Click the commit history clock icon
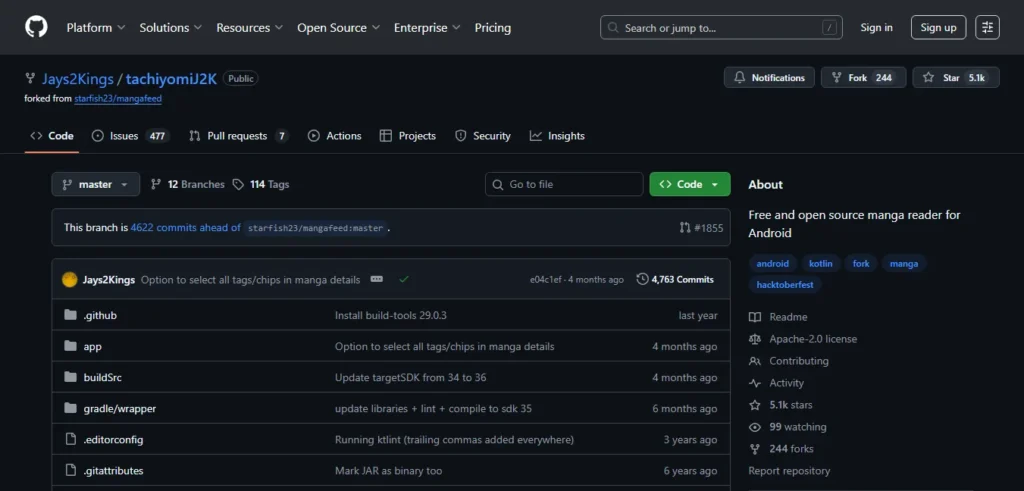Screen dimensions: 1024x491 pos(642,280)
